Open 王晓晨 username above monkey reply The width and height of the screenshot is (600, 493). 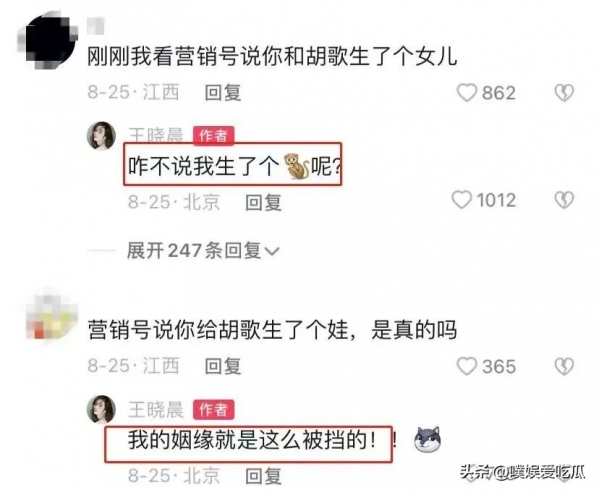[156, 135]
